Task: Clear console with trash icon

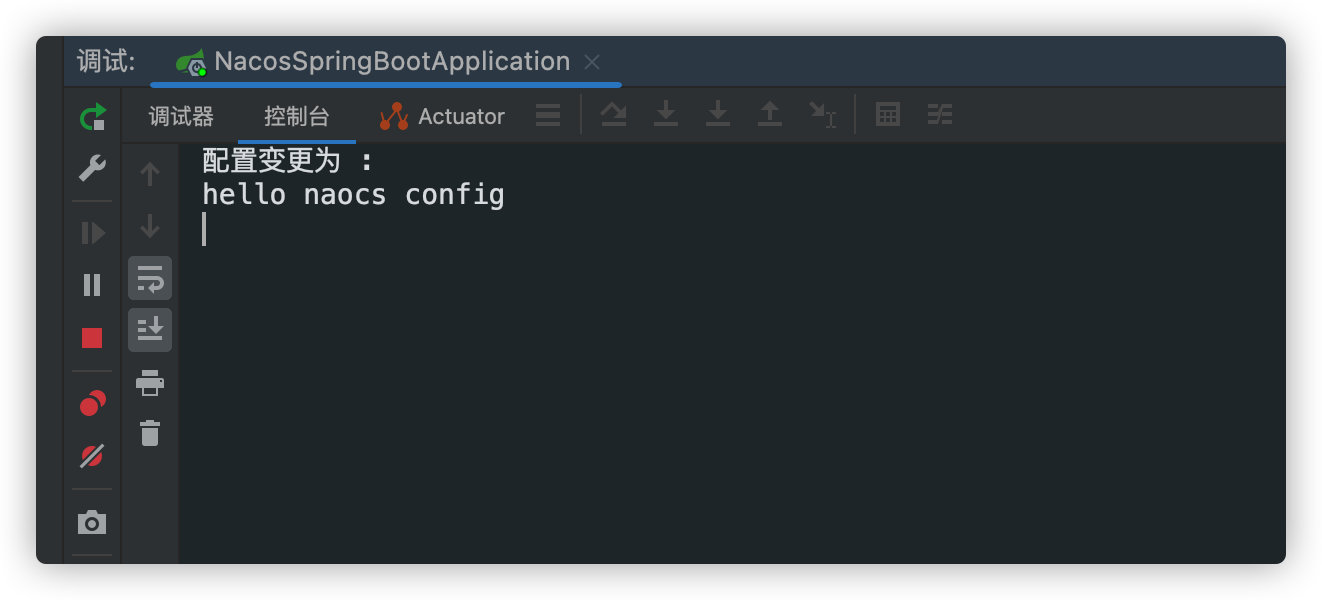Action: pos(150,433)
